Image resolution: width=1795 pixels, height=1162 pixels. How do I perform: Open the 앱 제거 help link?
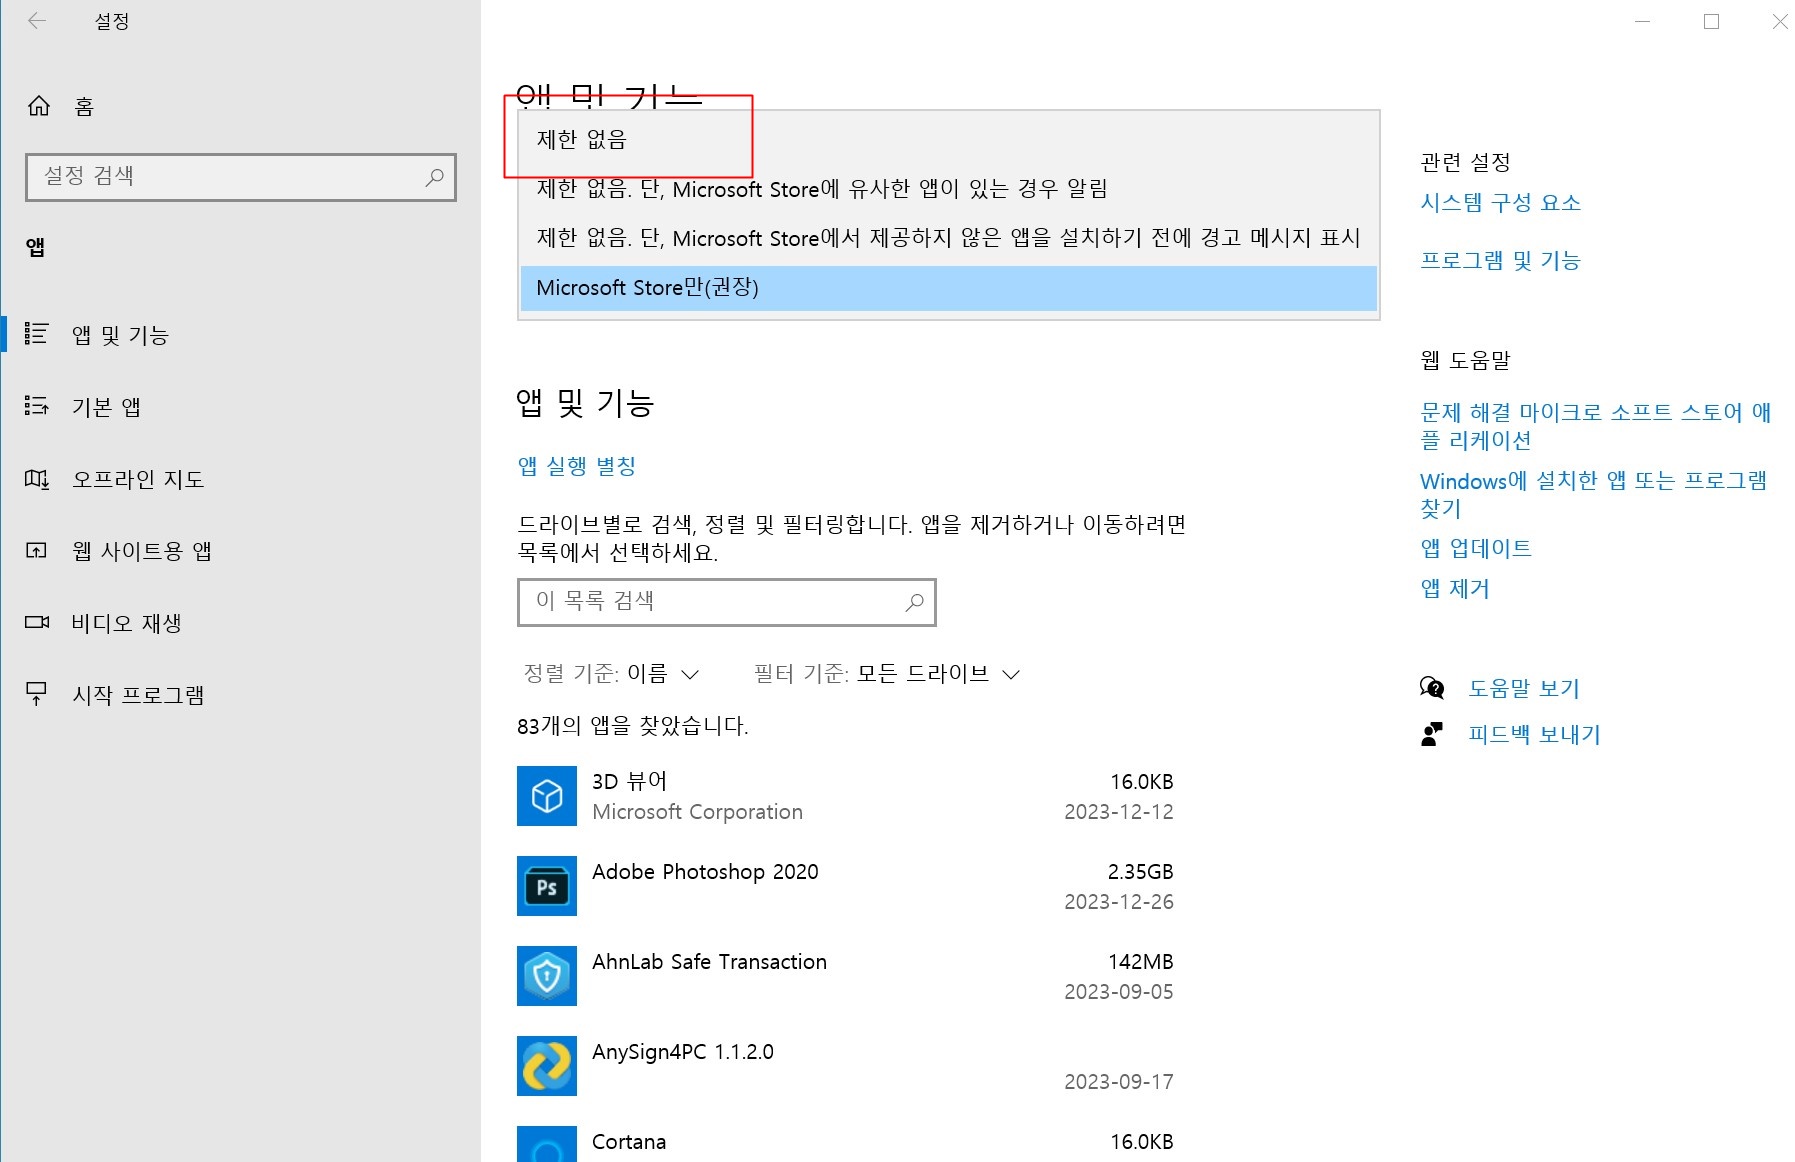tap(1455, 589)
